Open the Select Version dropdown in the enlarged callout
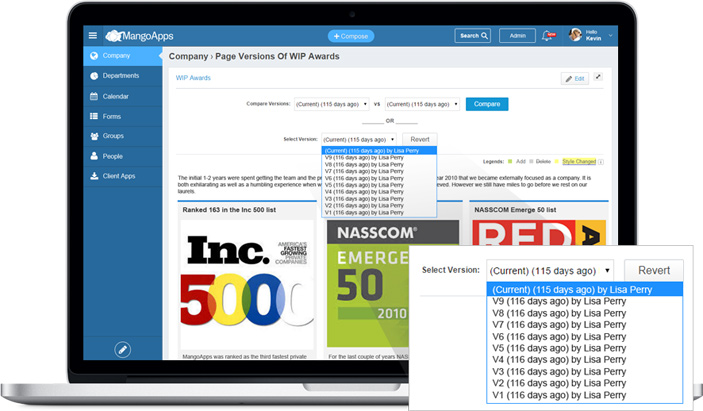 click(550, 271)
